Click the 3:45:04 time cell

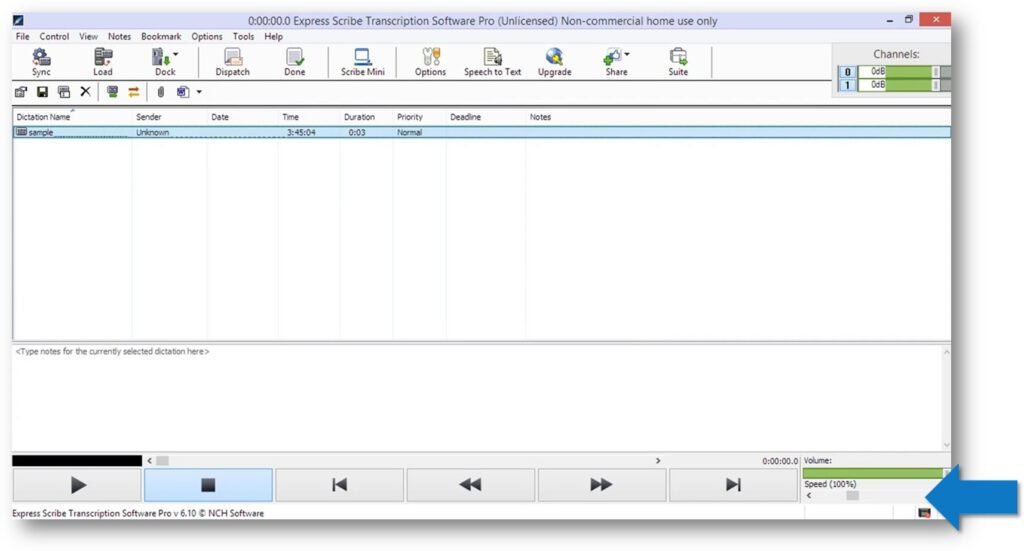[x=301, y=133]
